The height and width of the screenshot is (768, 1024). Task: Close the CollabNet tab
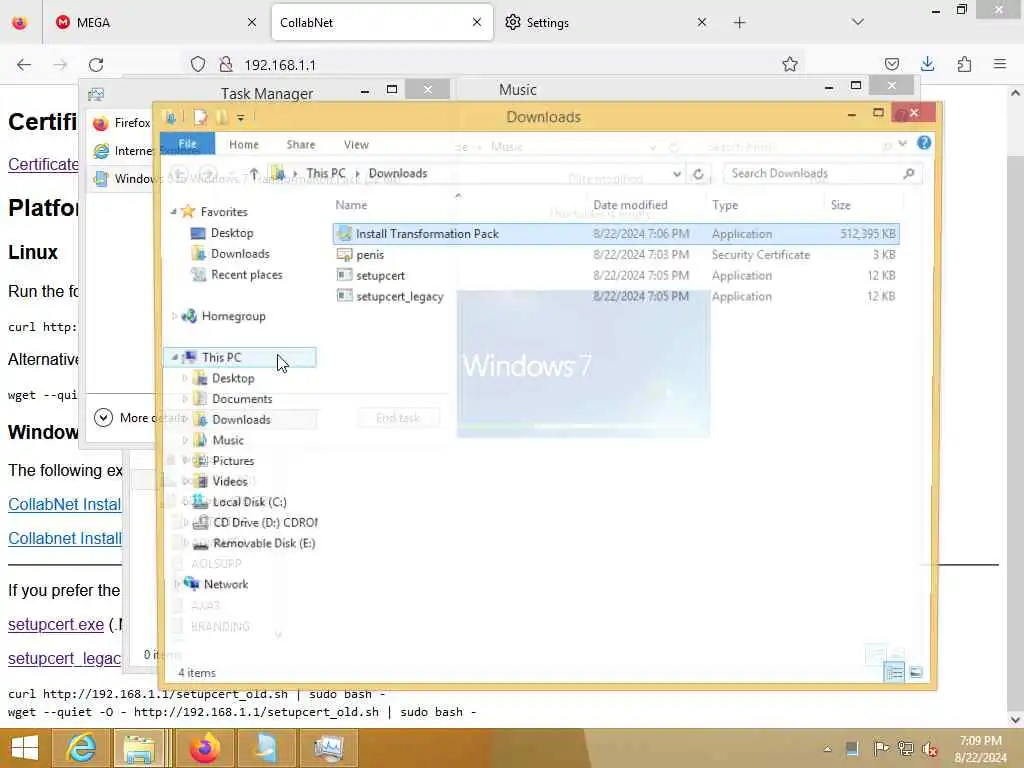(x=477, y=22)
